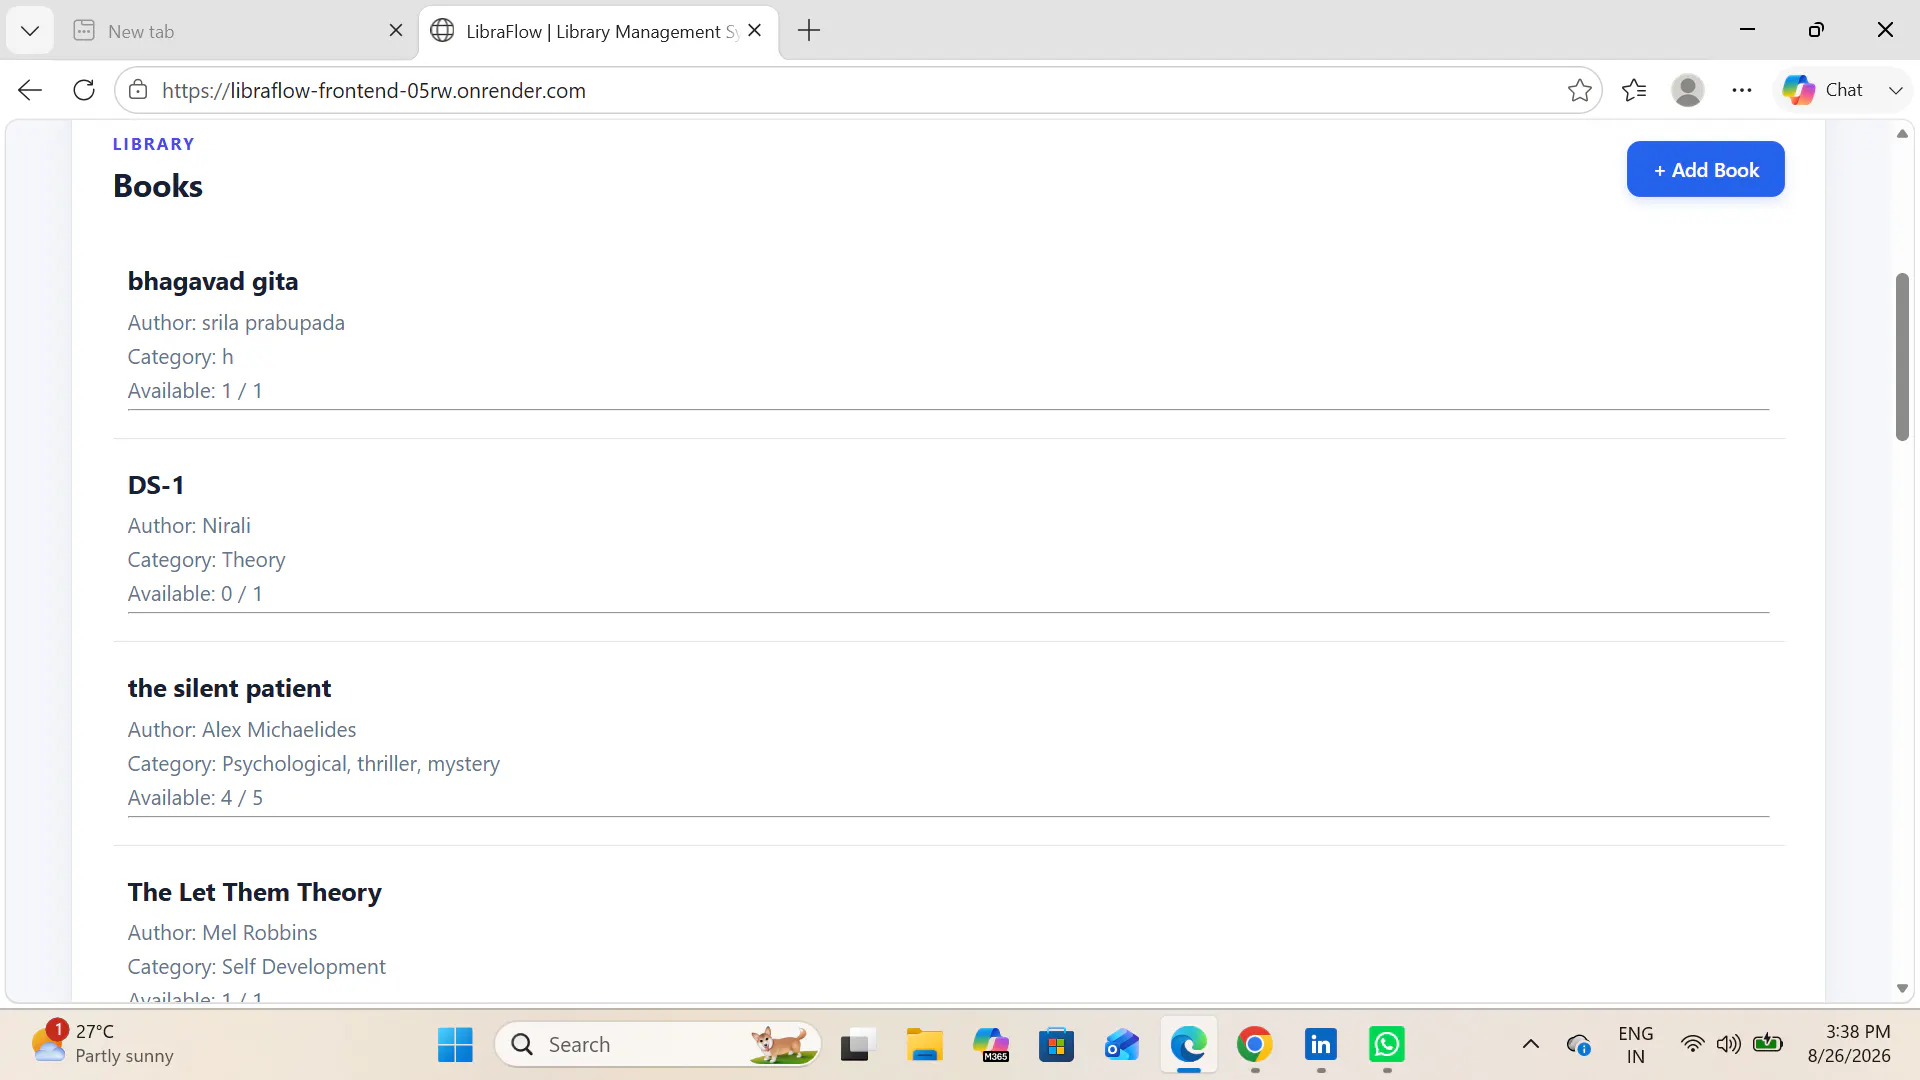1920x1080 pixels.
Task: Click Category: Self Development text
Action: (x=257, y=967)
